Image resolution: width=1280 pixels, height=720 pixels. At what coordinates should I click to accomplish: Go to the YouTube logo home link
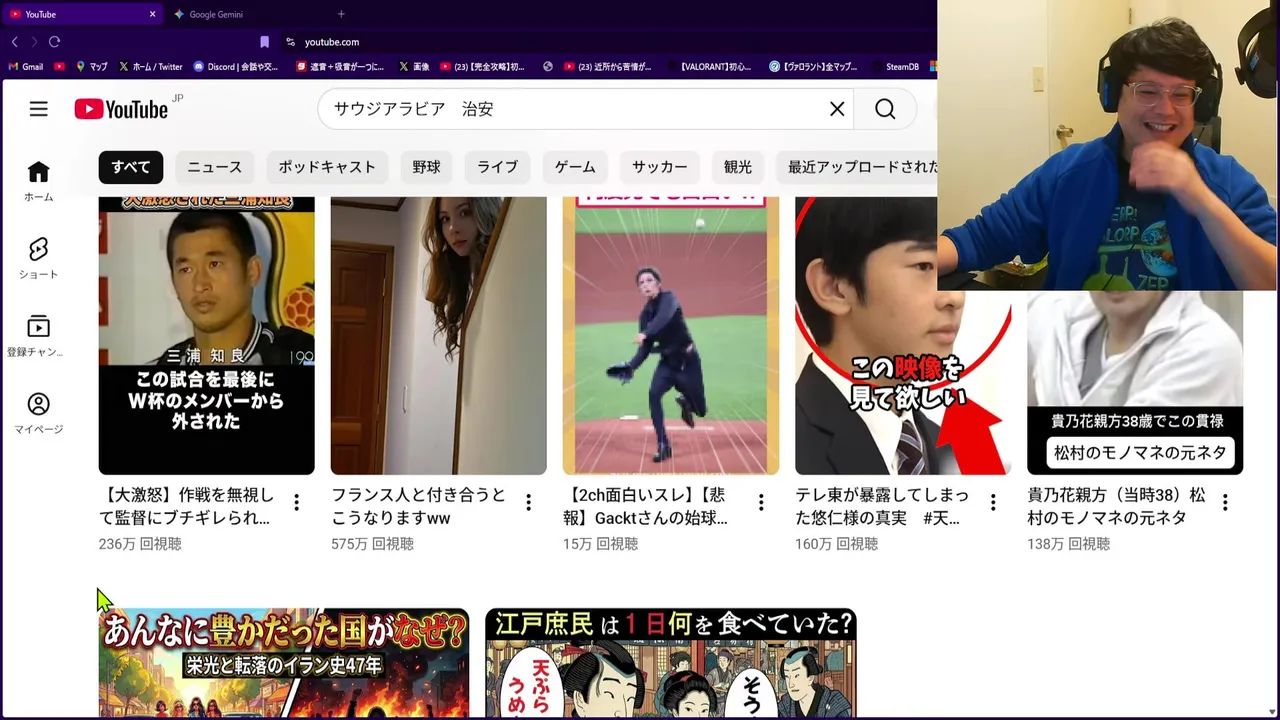pos(121,109)
